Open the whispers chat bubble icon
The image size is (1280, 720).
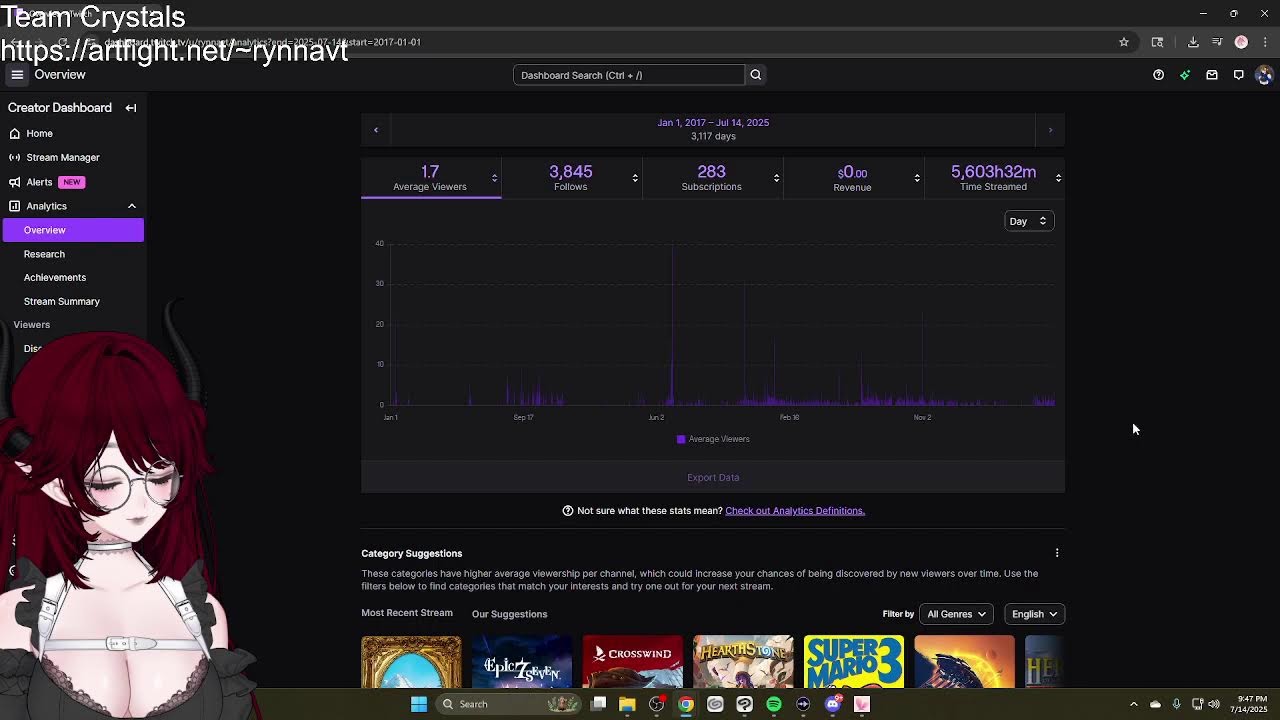coord(1238,75)
